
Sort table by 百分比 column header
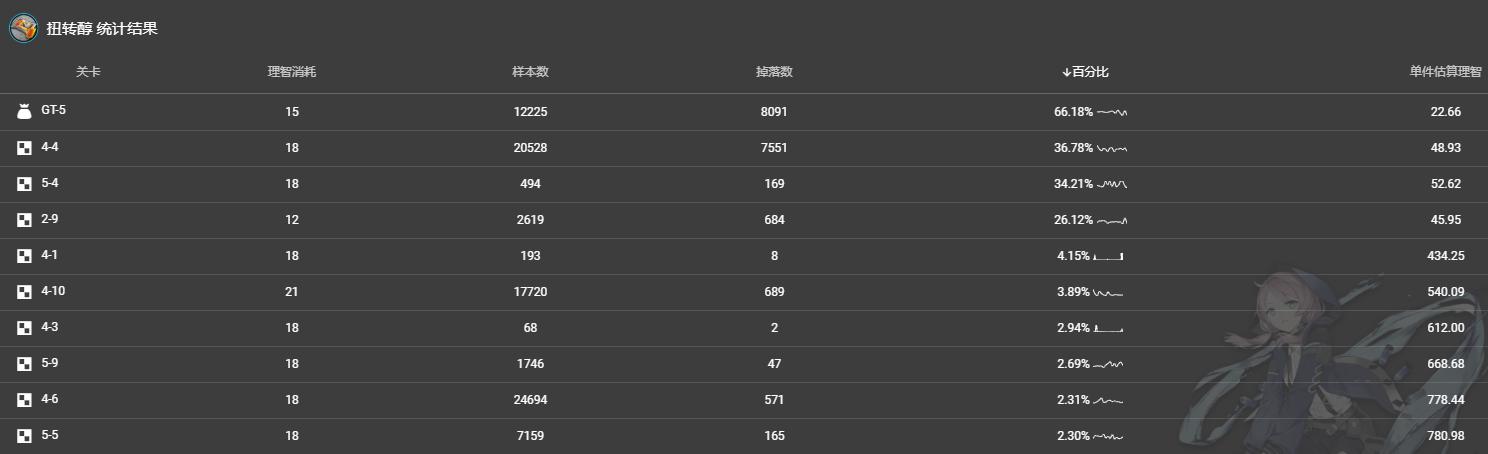[x=1085, y=72]
